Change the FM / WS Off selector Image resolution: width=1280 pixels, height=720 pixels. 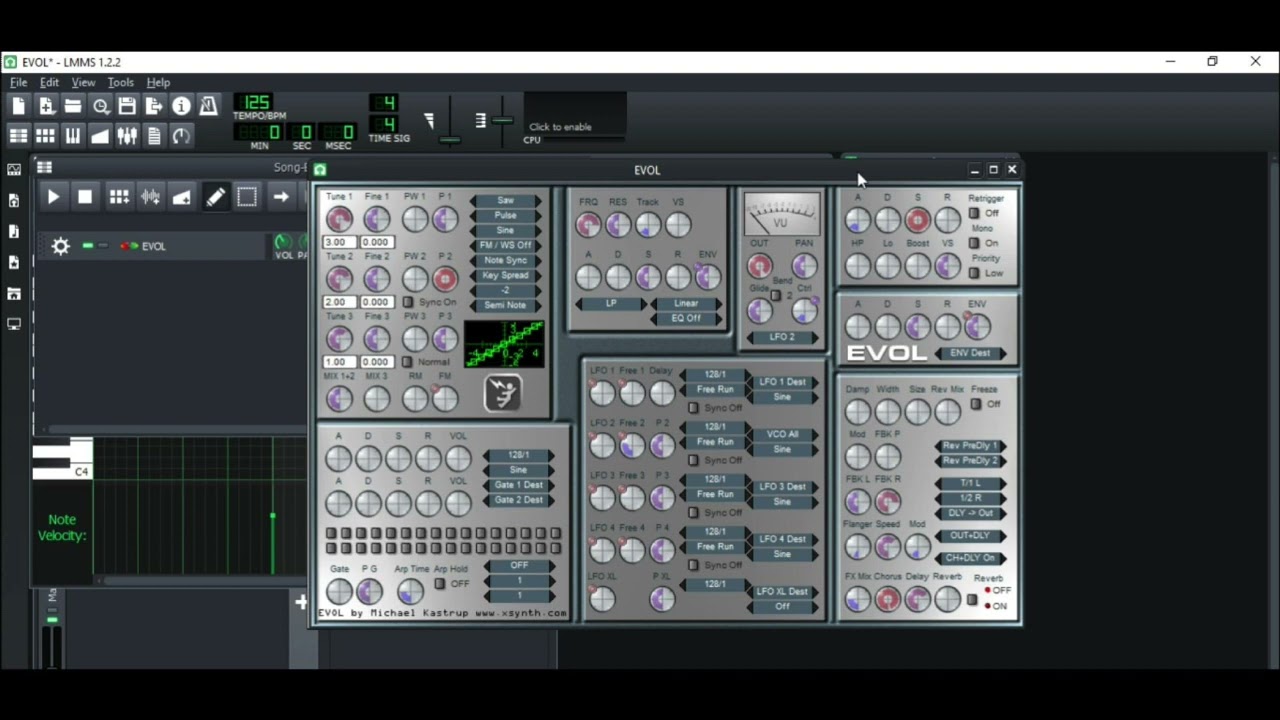tap(505, 245)
